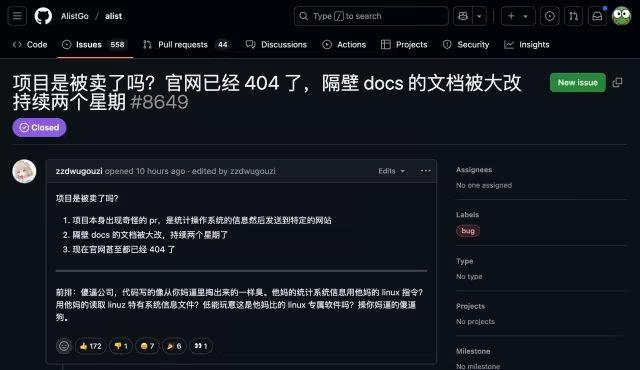Click the 44 pull requests counter badge
Viewport: 640px width, 370px height.
(222, 44)
